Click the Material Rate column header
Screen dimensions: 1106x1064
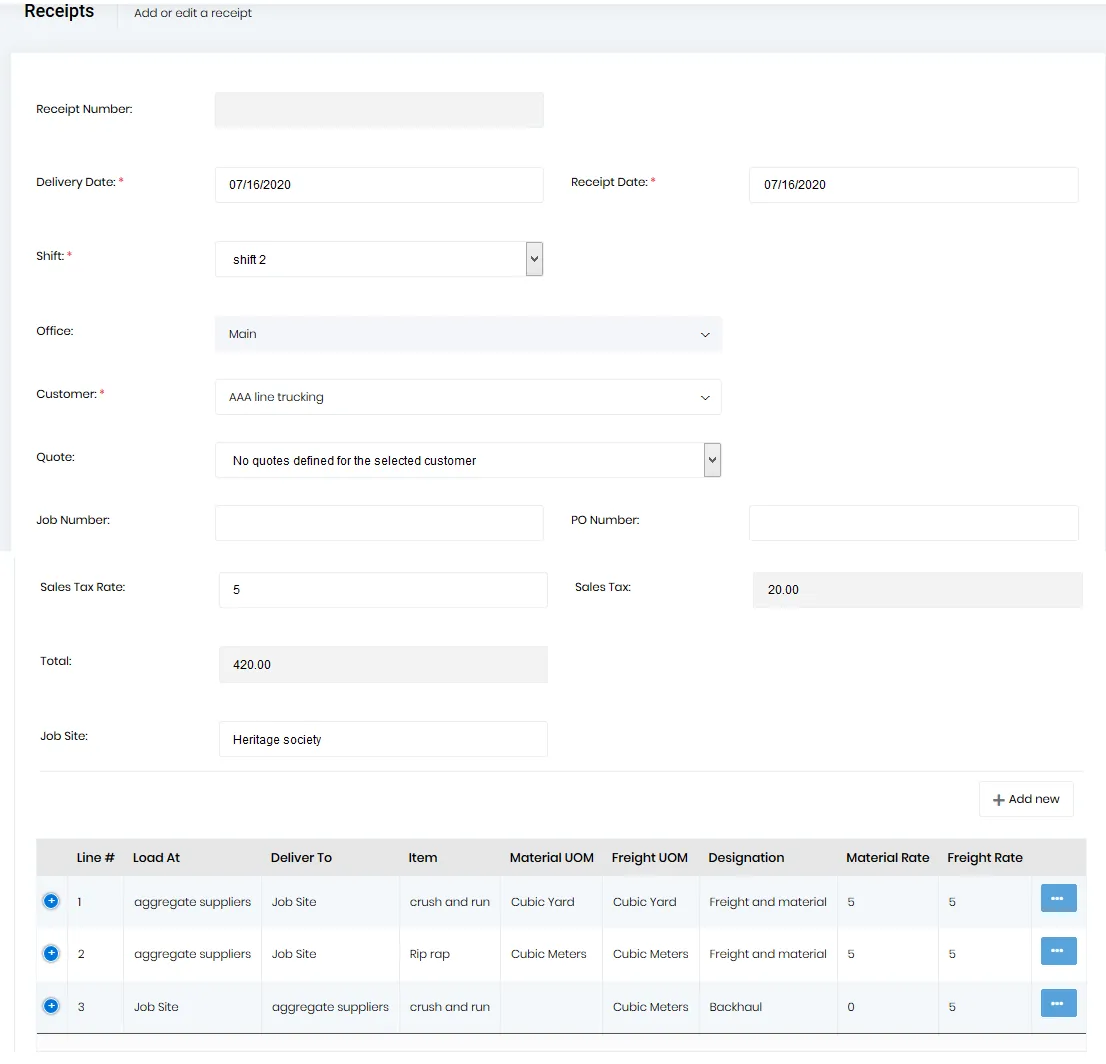point(887,857)
